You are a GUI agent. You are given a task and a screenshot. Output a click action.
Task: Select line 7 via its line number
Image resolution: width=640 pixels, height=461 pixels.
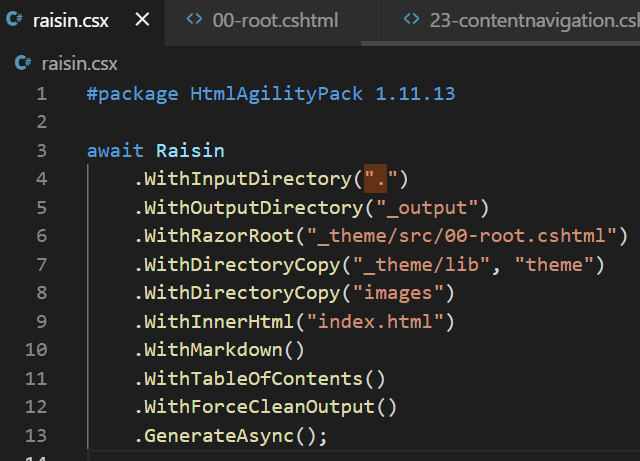[41, 265]
